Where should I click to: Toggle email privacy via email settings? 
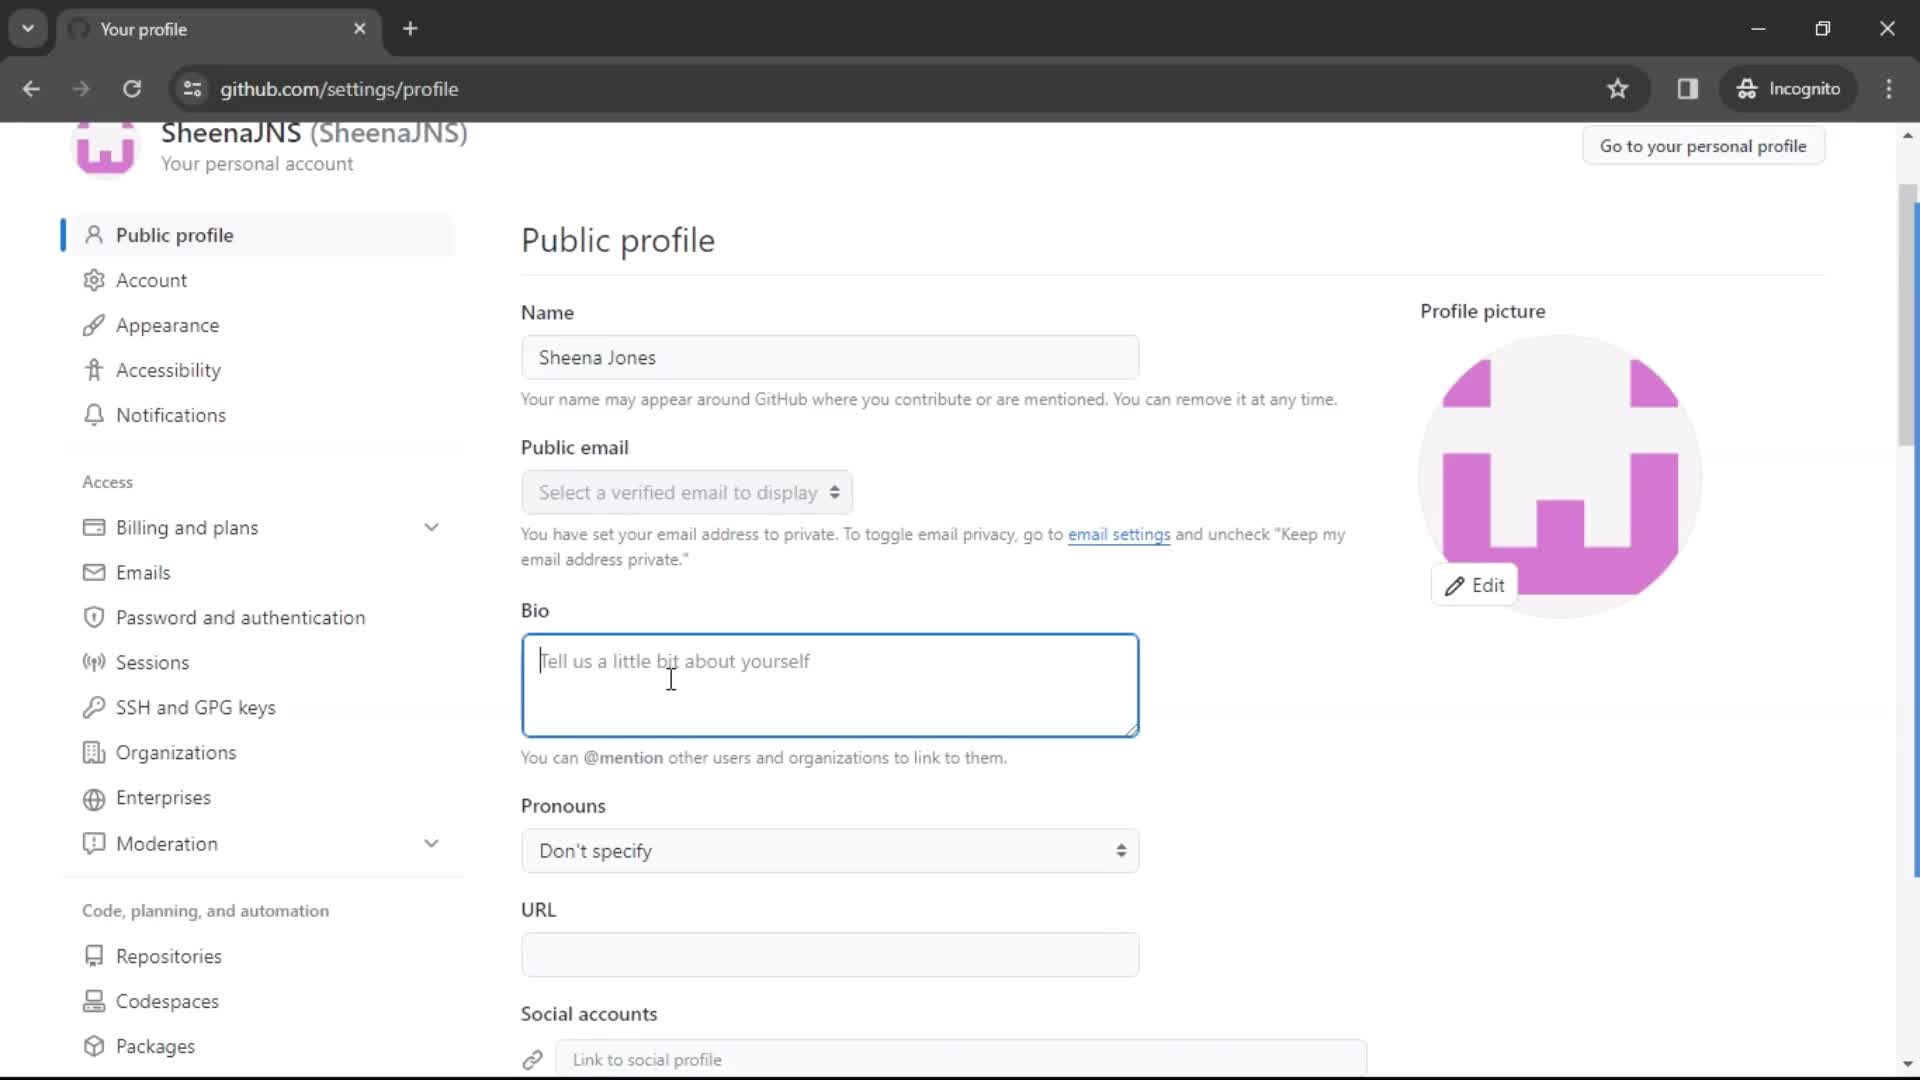pos(1118,534)
